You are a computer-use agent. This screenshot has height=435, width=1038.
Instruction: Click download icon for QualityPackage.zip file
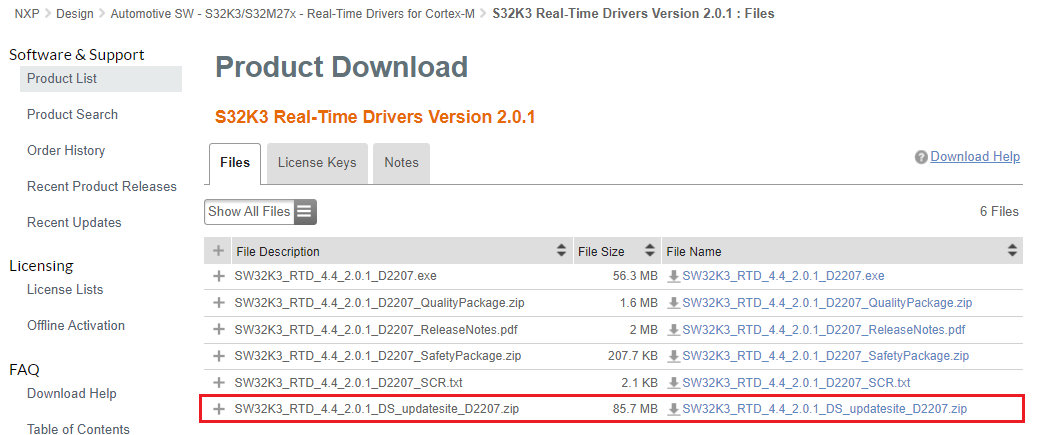coord(674,303)
